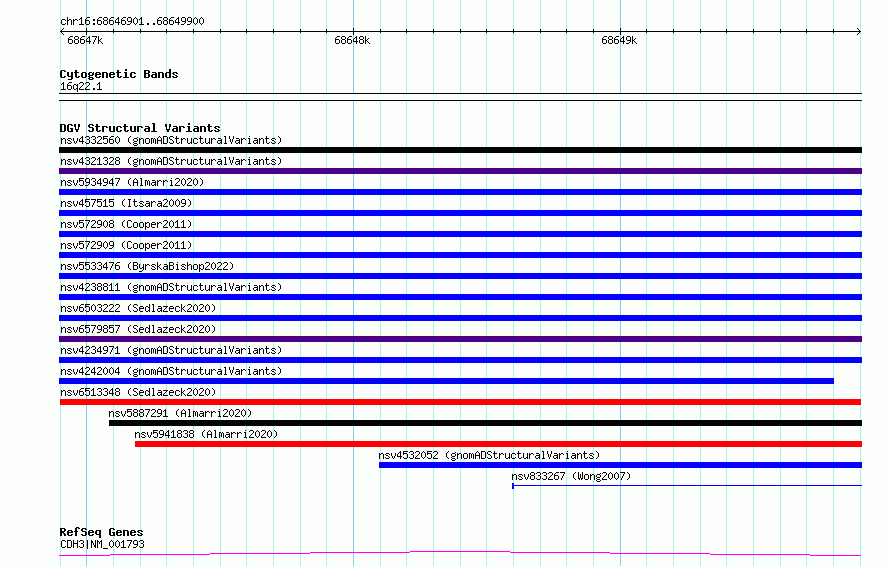
Task: Select the red bar under nsv5941838
Action: coord(498,444)
